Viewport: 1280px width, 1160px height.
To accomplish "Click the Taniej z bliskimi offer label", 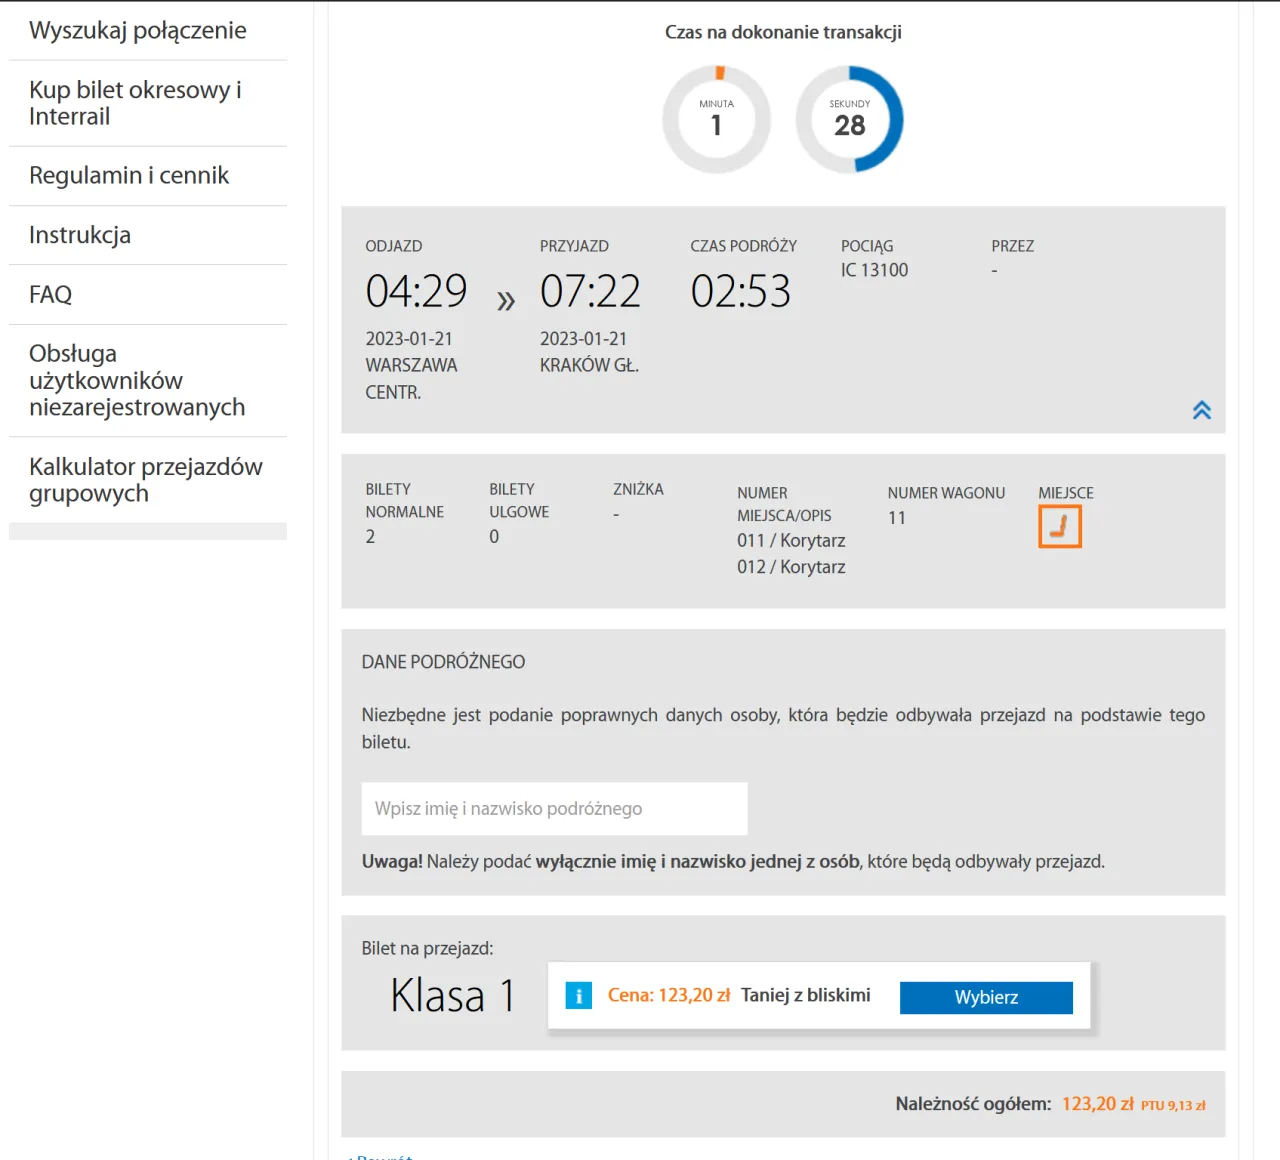I will click(x=805, y=995).
